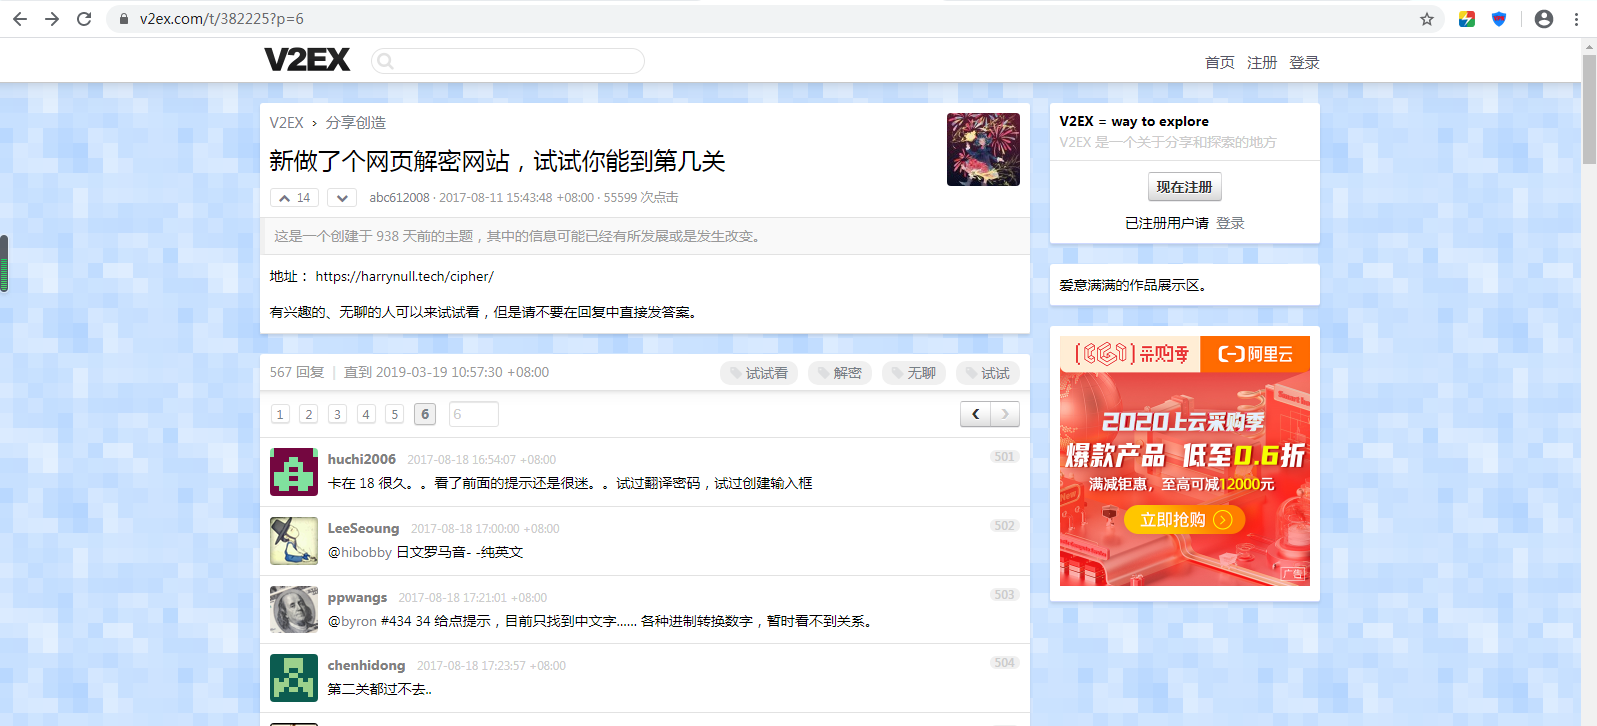Screen dimensions: 1597x726
Task: Open the browser profile icon
Action: [x=1543, y=19]
